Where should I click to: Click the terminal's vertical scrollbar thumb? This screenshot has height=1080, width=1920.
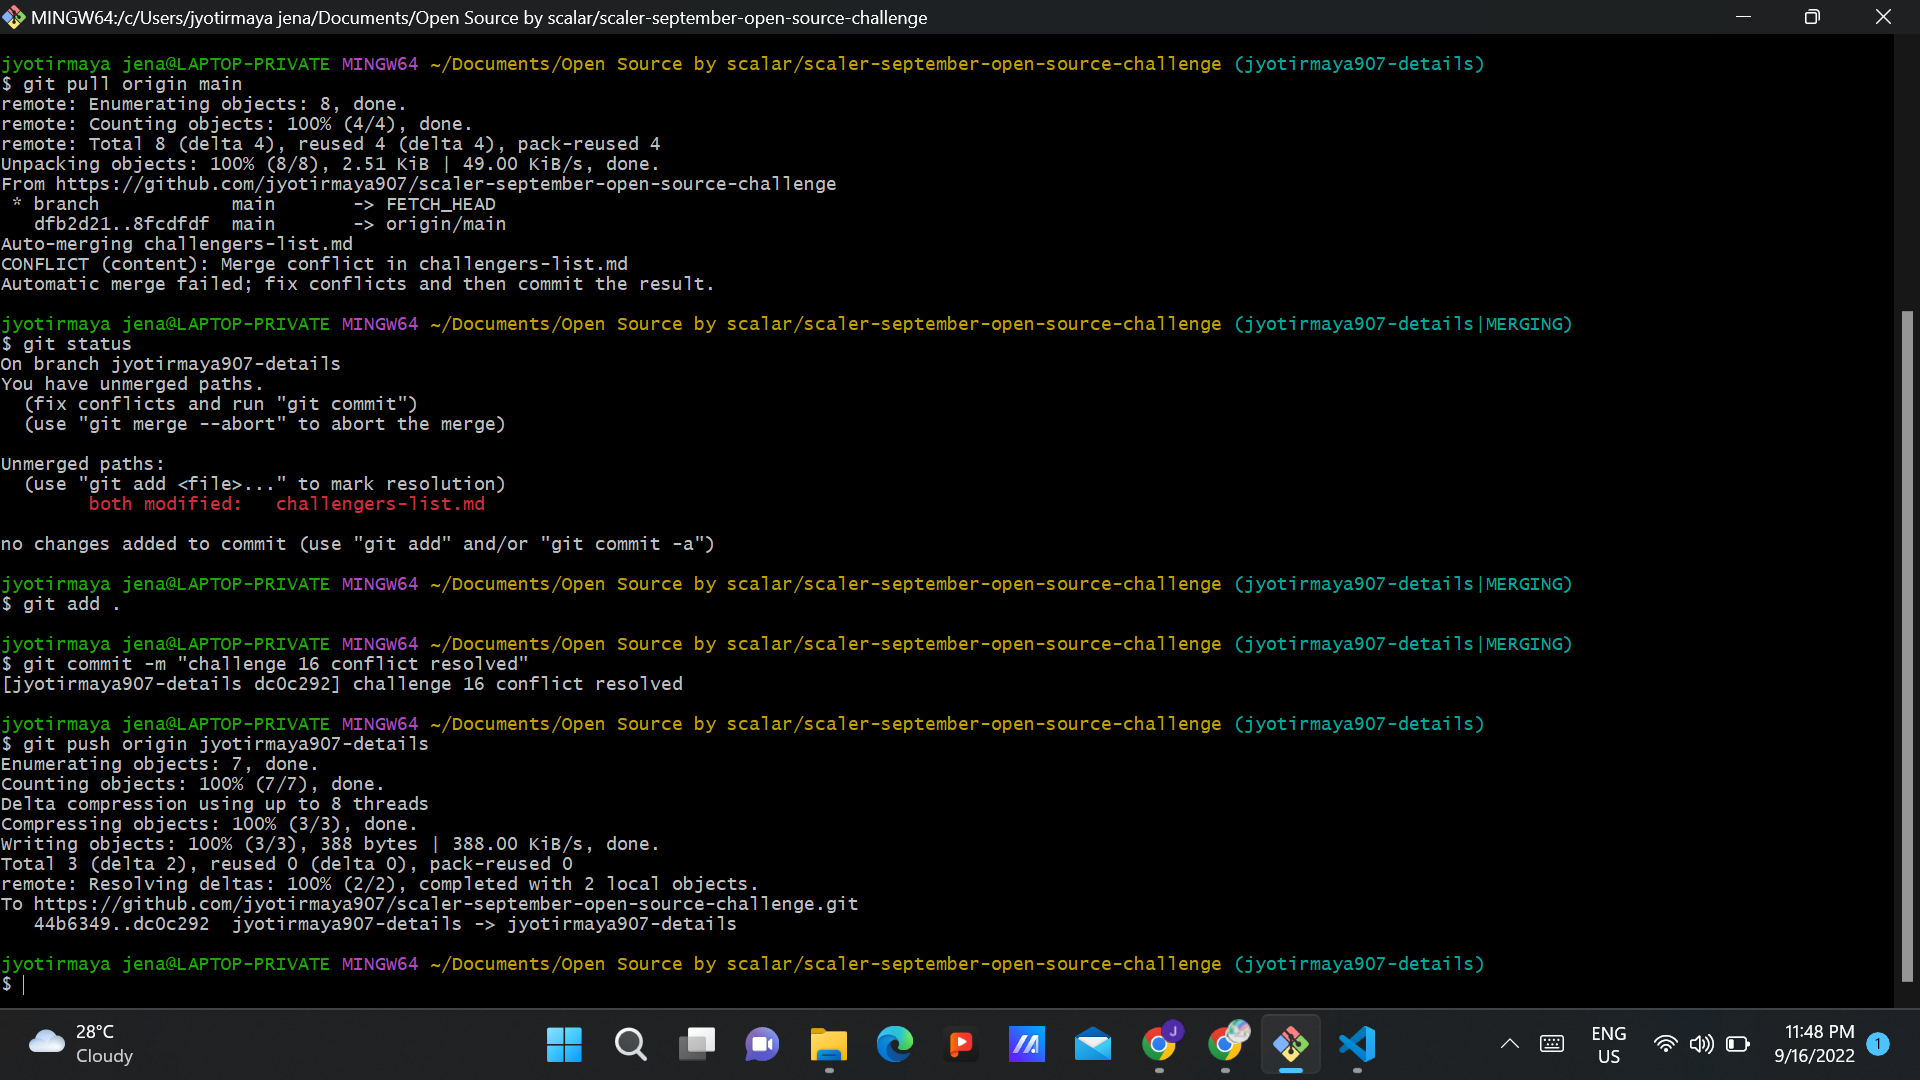click(x=1907, y=646)
